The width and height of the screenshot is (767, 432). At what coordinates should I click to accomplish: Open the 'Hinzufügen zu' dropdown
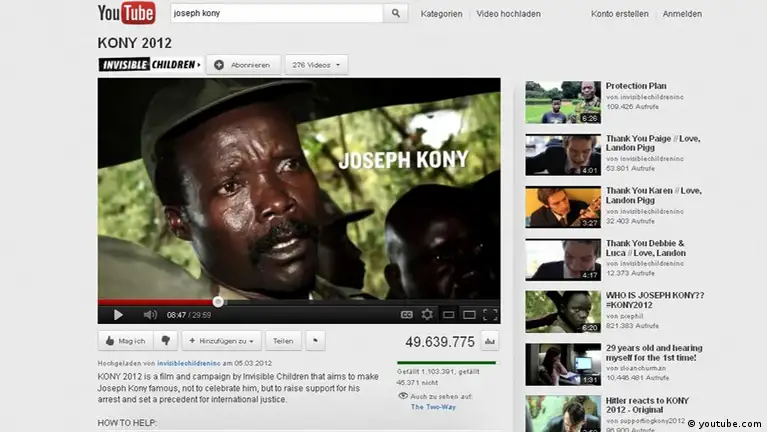pyautogui.click(x=222, y=340)
